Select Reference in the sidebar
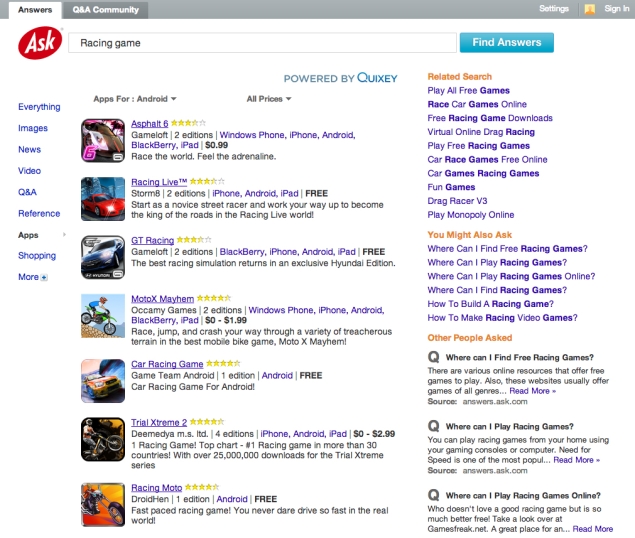Viewport: 635px width, 538px height. point(39,213)
